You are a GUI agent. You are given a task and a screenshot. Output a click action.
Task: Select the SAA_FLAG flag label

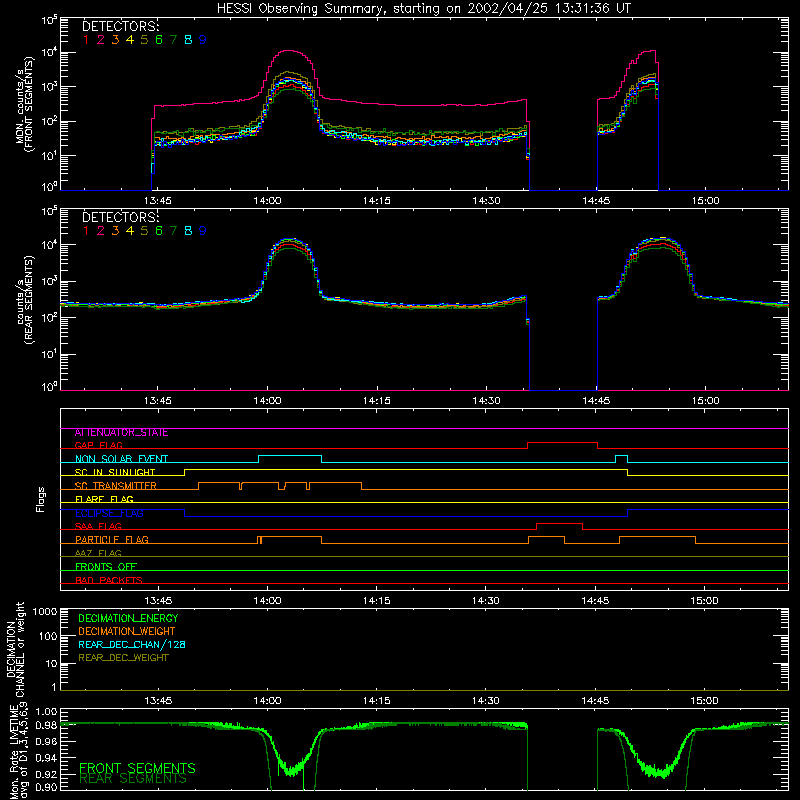click(98, 526)
